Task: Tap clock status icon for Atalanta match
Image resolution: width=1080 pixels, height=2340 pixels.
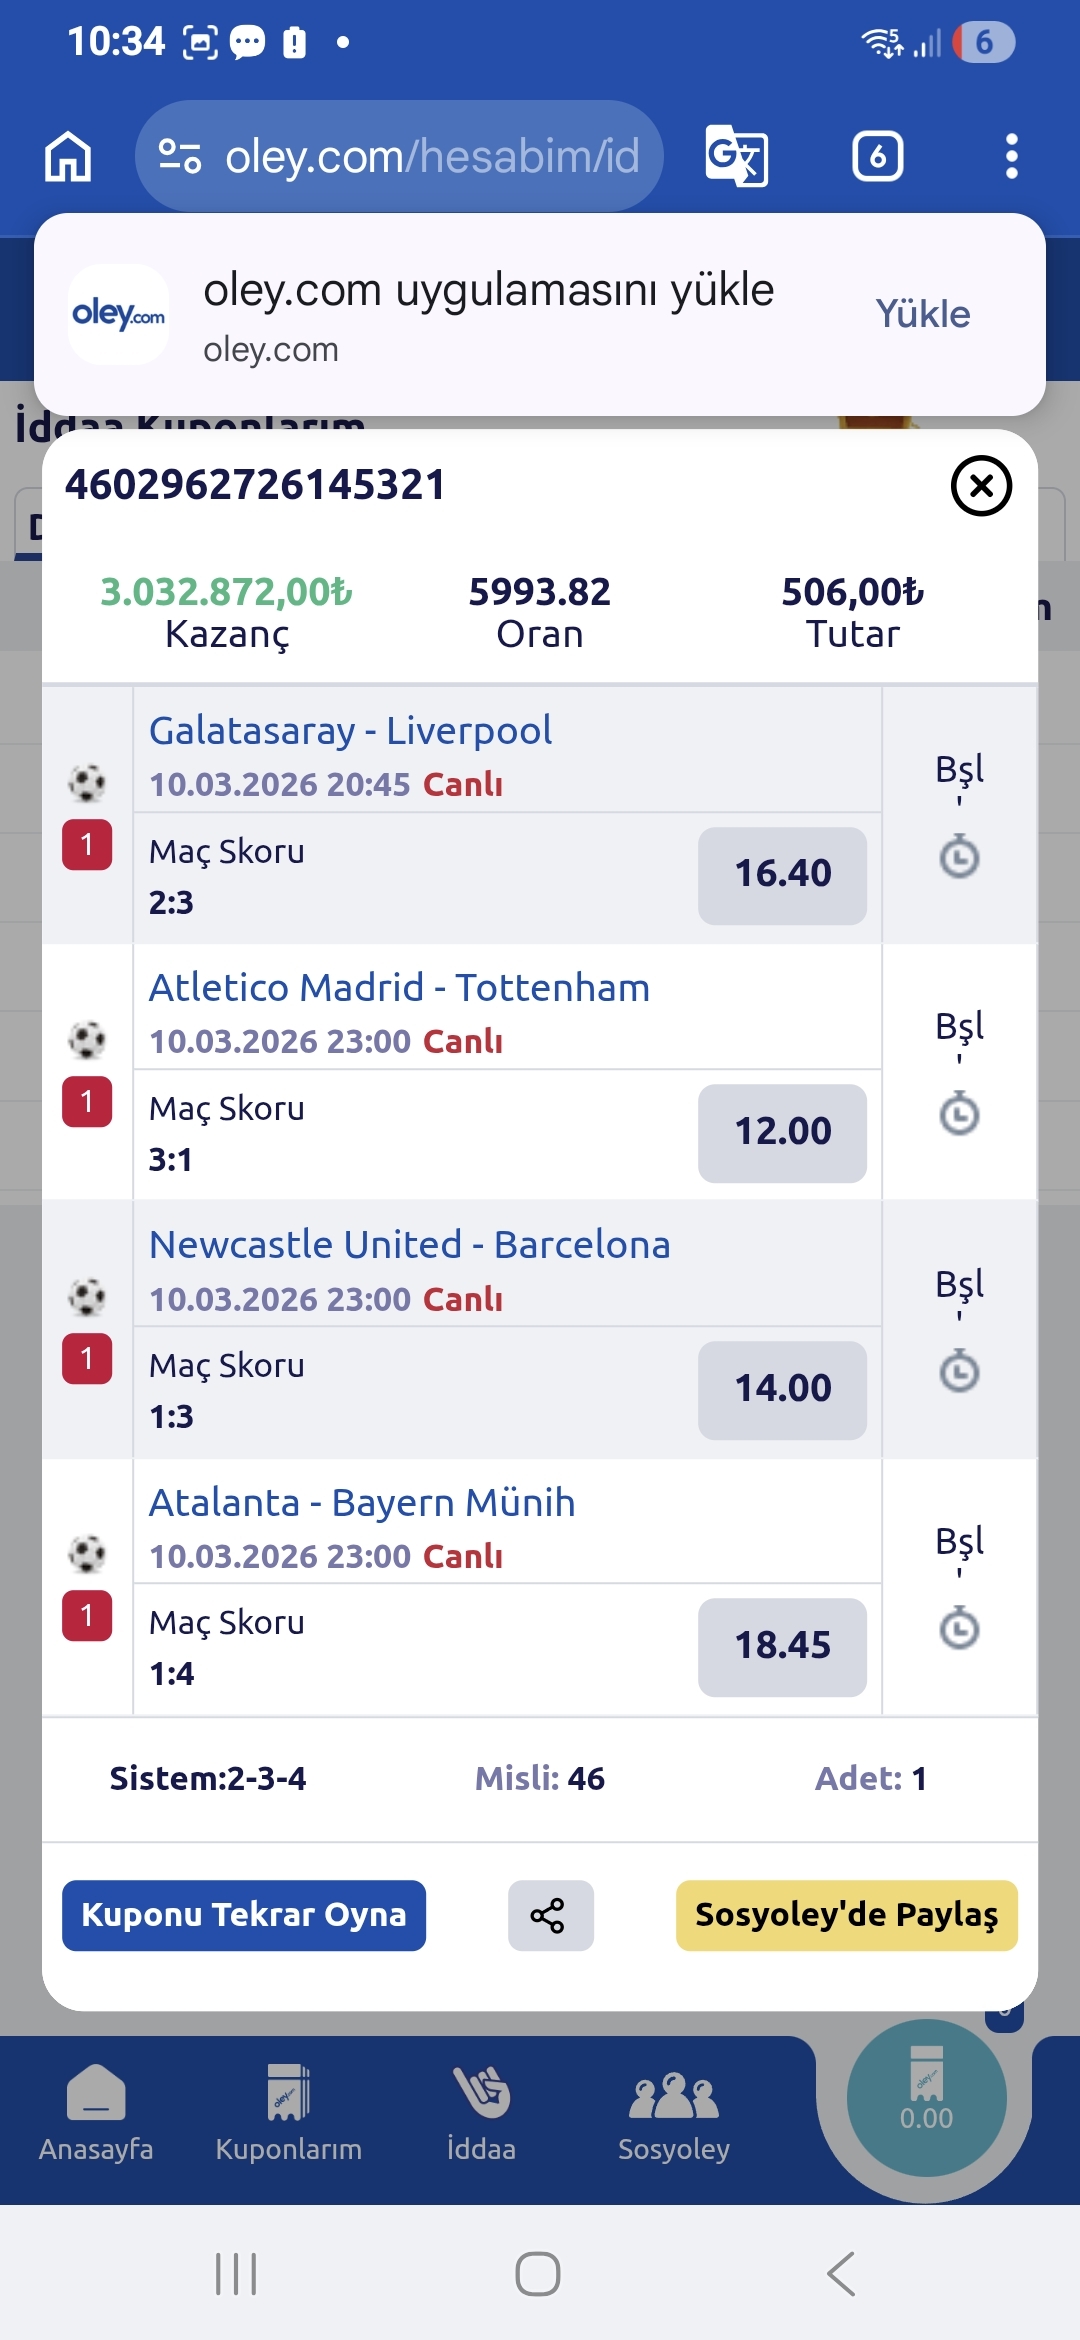Action: pyautogui.click(x=959, y=1629)
